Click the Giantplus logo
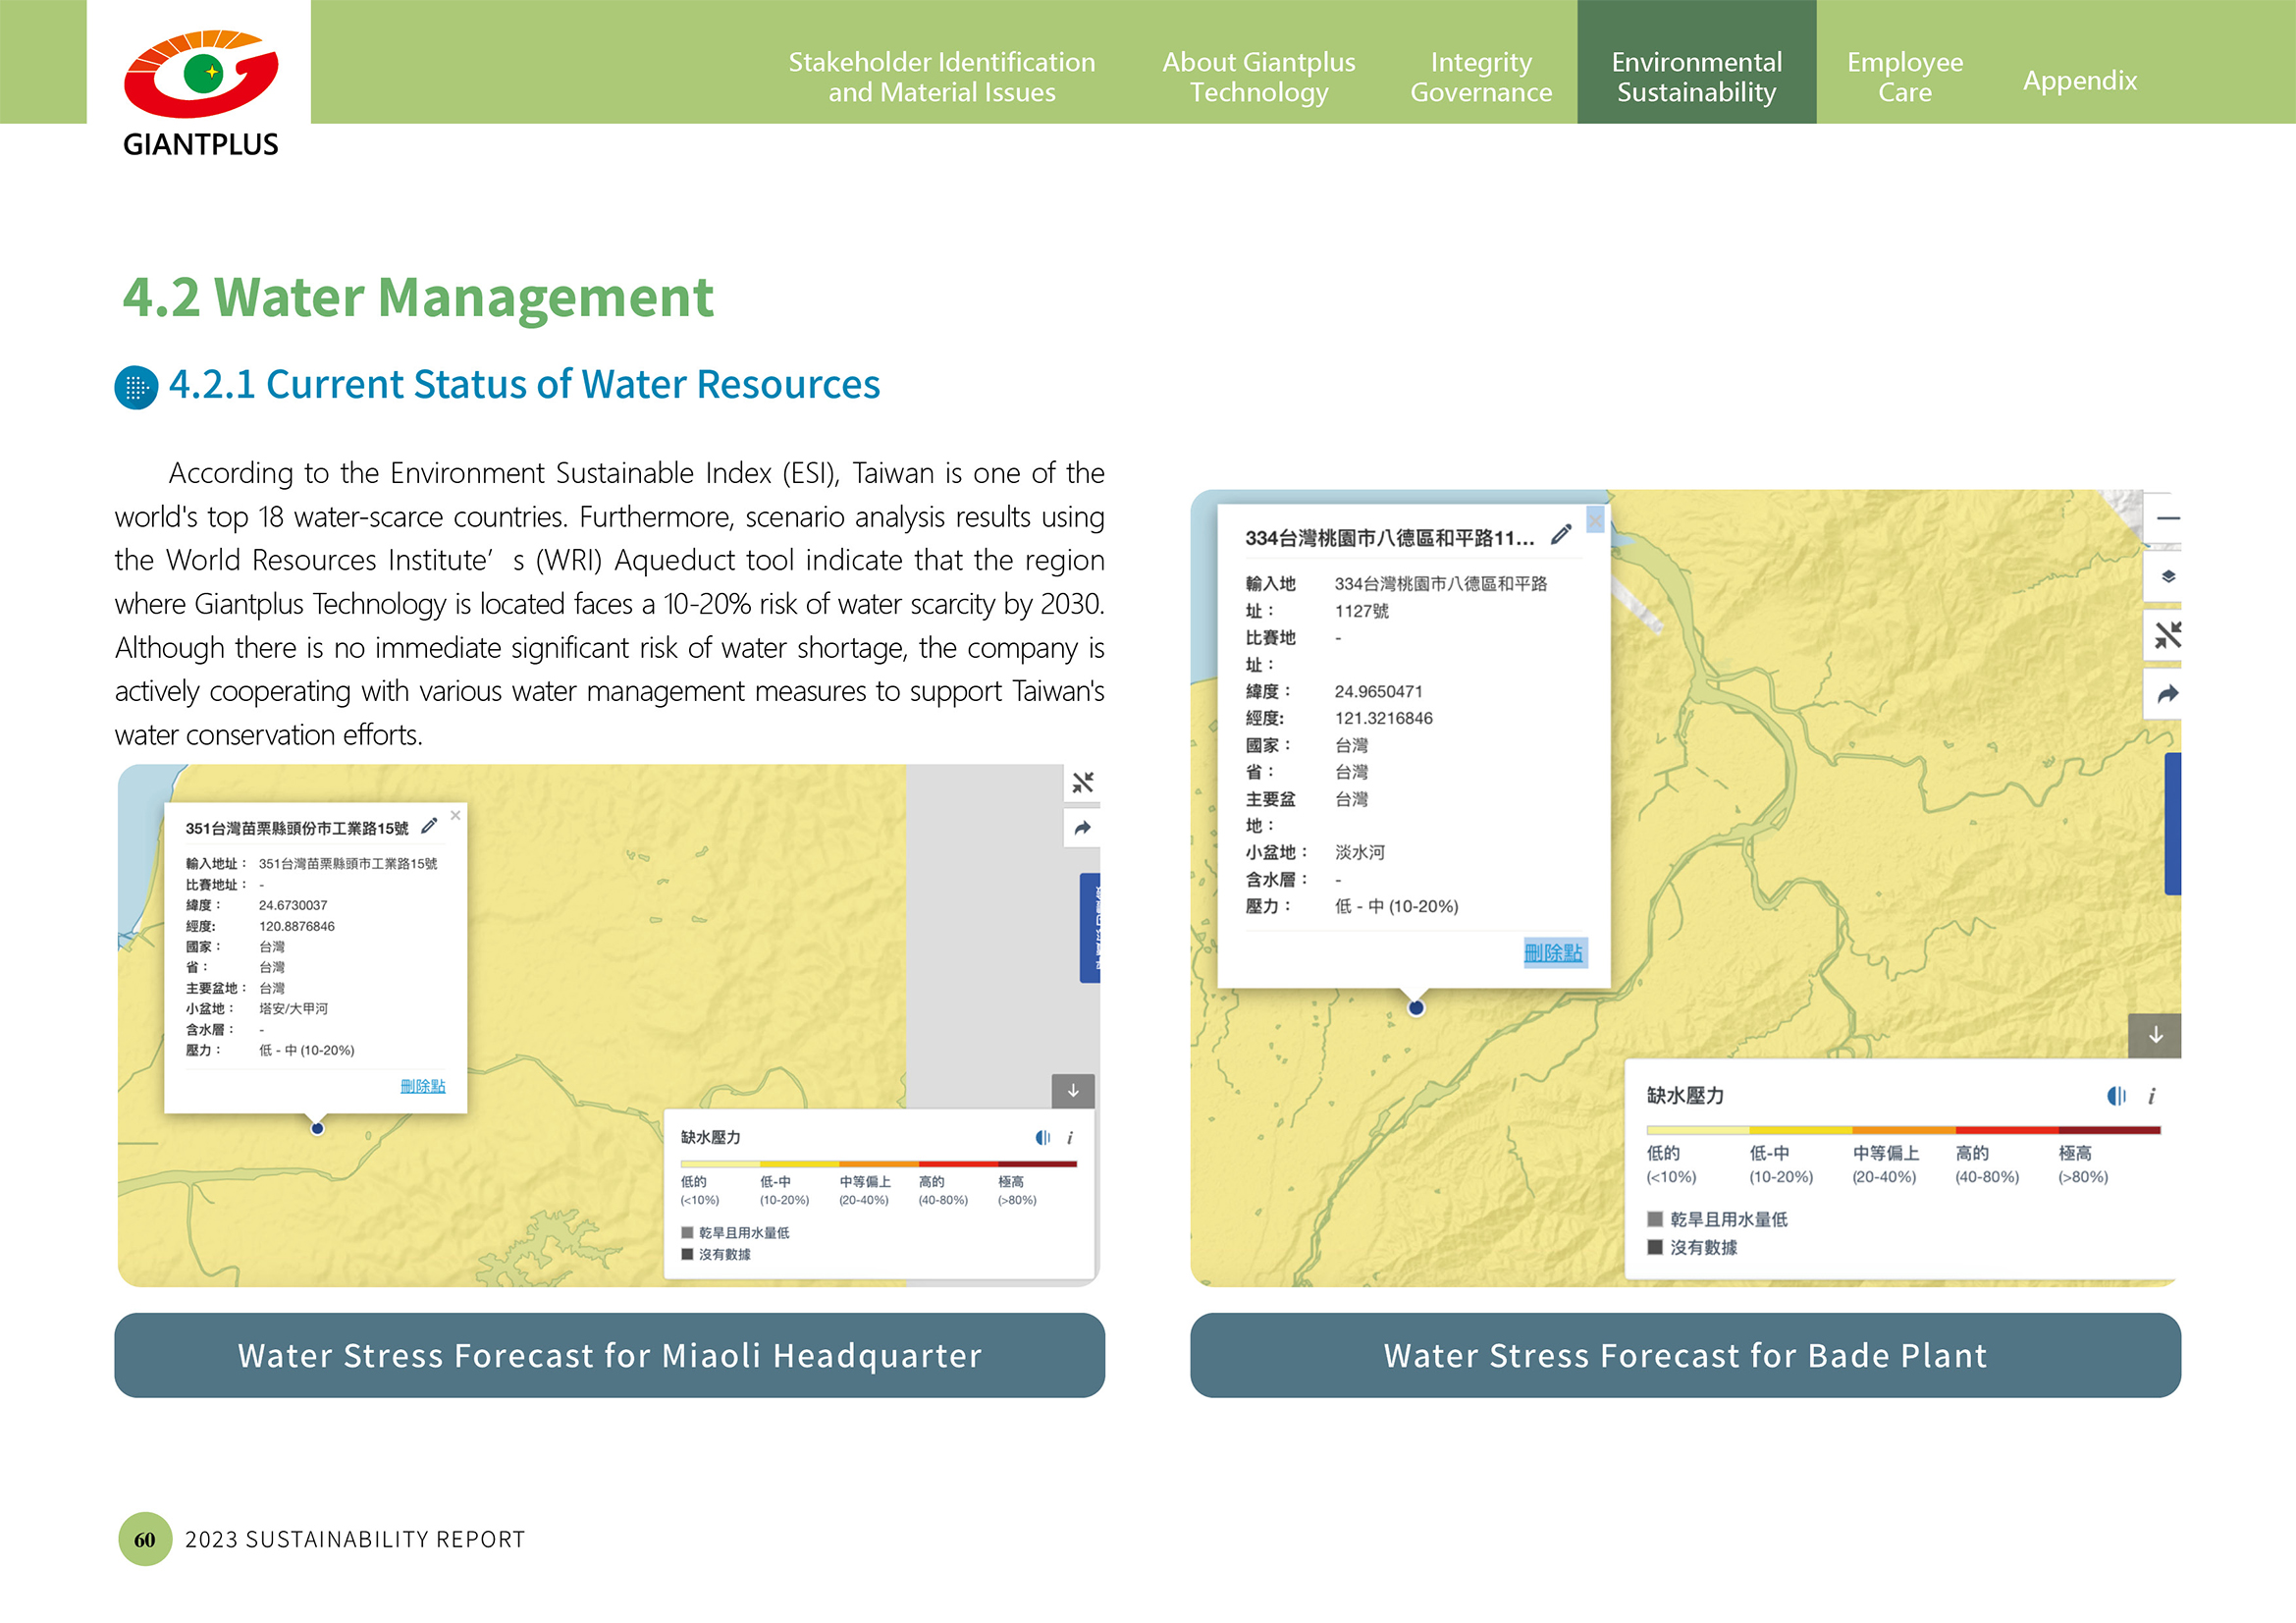 [x=200, y=93]
